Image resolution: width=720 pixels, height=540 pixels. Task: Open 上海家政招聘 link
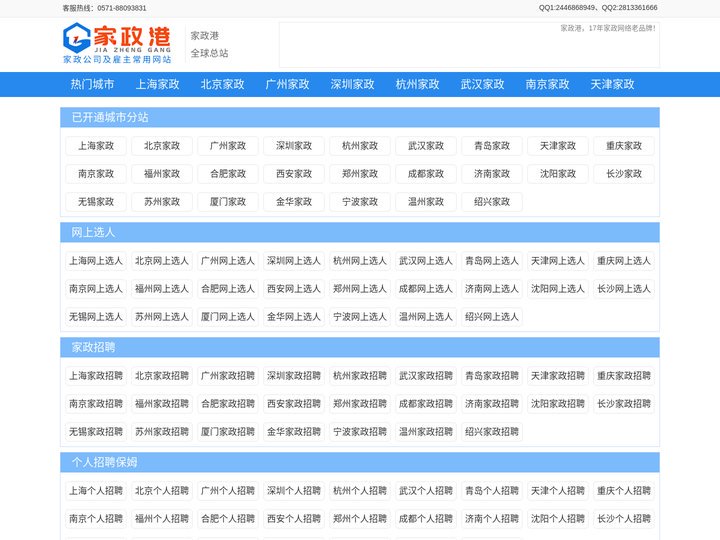96,376
